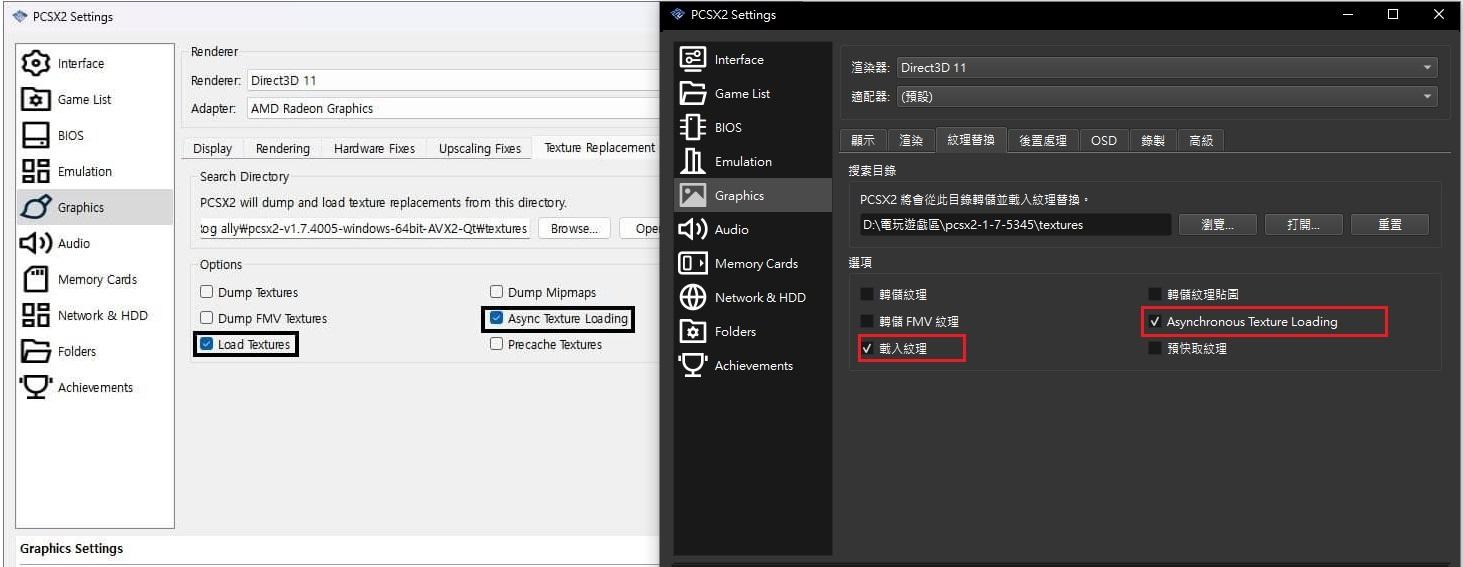
Task: Switch to the OSD tab
Action: point(1103,140)
